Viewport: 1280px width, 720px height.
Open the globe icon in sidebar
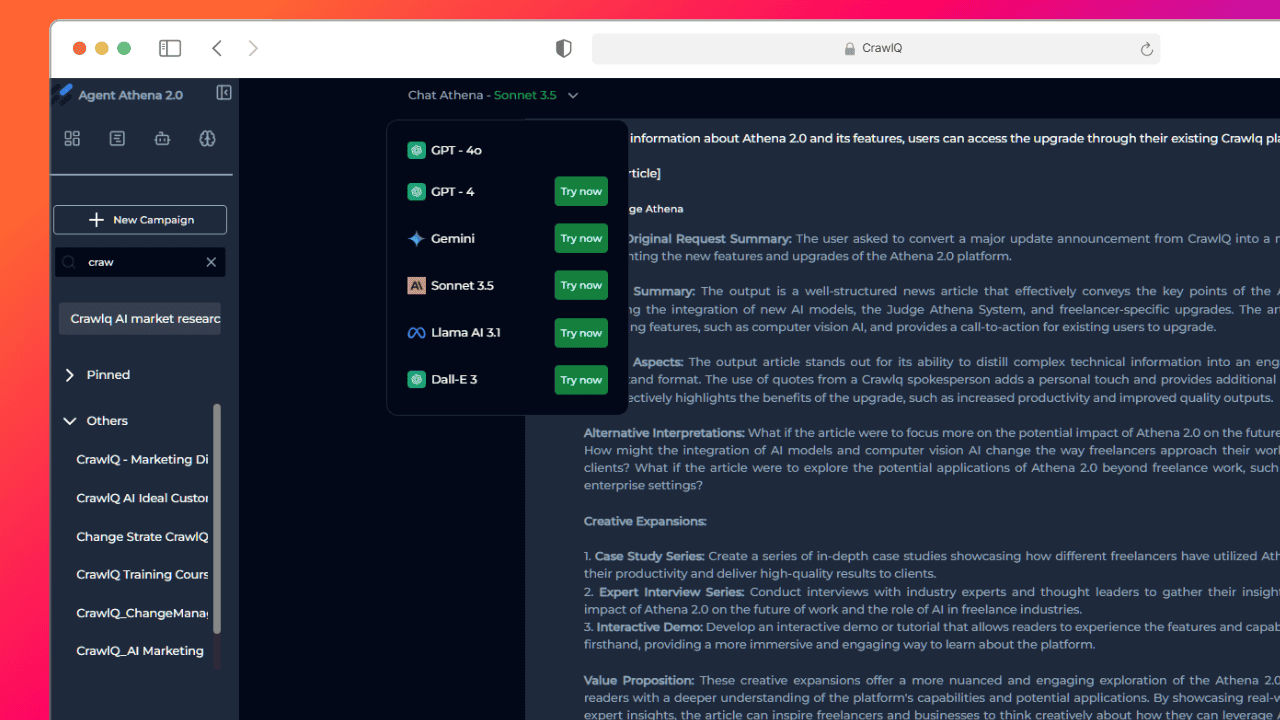[207, 139]
